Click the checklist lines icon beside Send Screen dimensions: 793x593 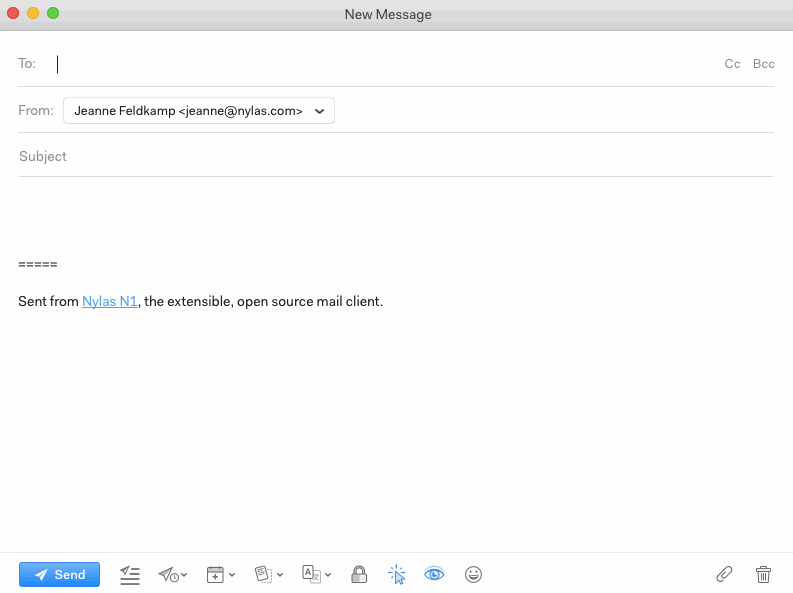tap(130, 574)
